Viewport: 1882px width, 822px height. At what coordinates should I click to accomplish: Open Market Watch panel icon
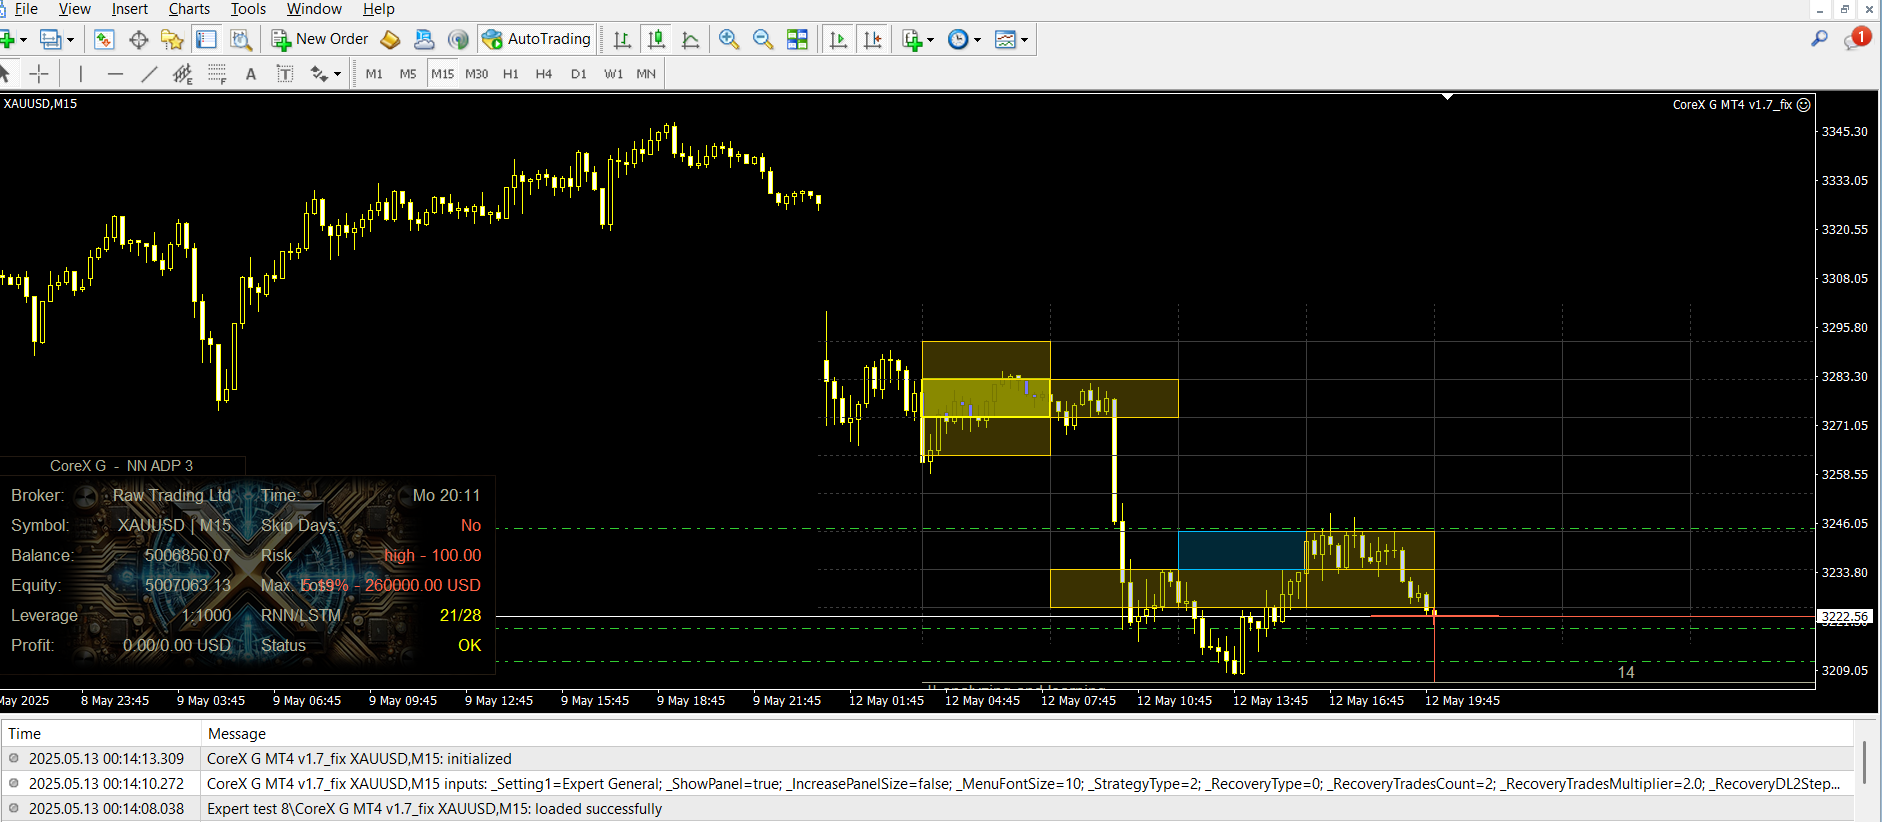[x=104, y=39]
